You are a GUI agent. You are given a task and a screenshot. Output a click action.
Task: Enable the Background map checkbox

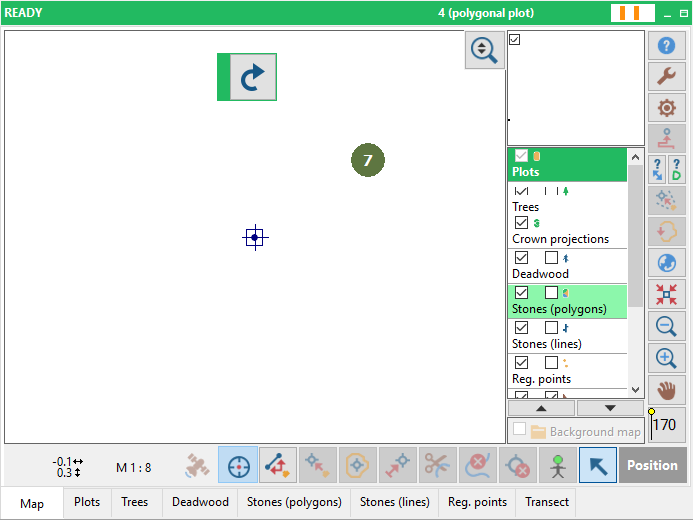tap(519, 429)
